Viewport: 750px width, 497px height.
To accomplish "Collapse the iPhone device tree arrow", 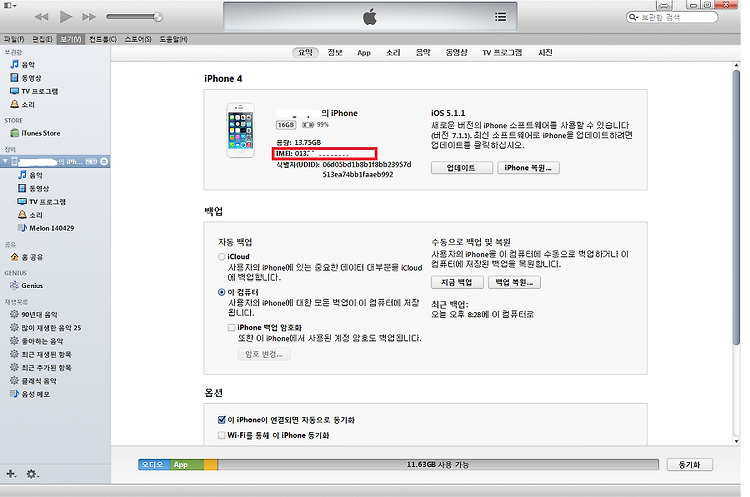I will (5, 162).
